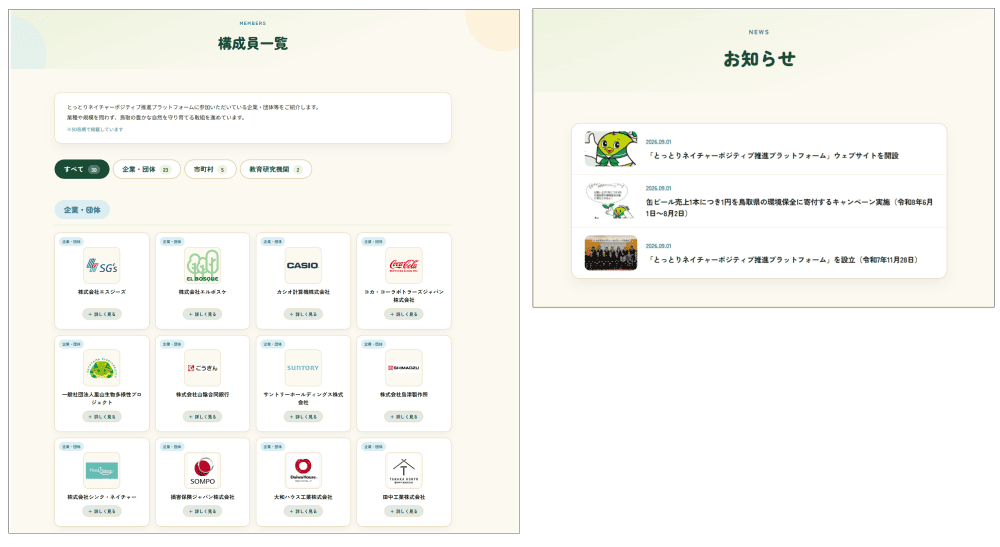Expand 詳しく見る for サントリーホールディングス
Image resolution: width=1000 pixels, height=547 pixels.
[x=303, y=416]
